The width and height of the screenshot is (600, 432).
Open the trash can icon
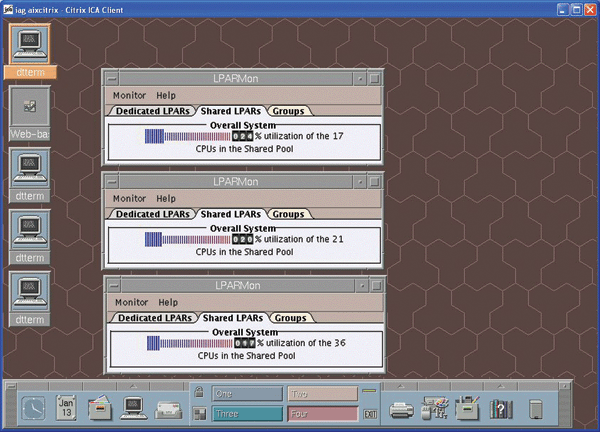[x=536, y=408]
